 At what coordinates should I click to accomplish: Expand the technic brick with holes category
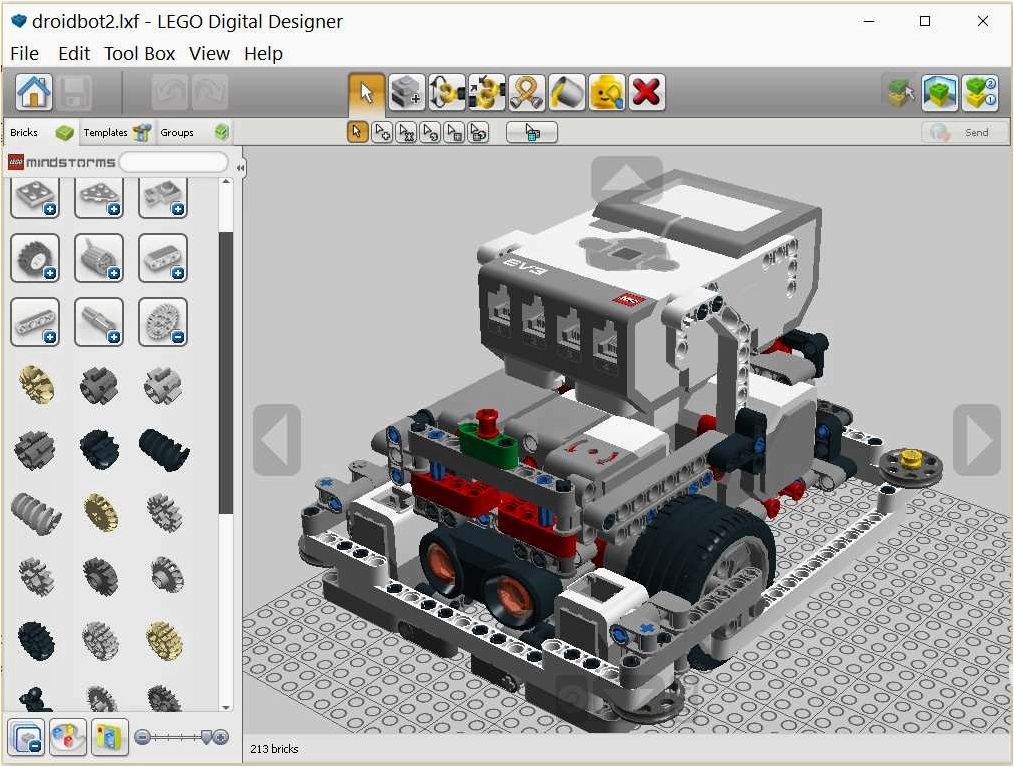tap(163, 258)
